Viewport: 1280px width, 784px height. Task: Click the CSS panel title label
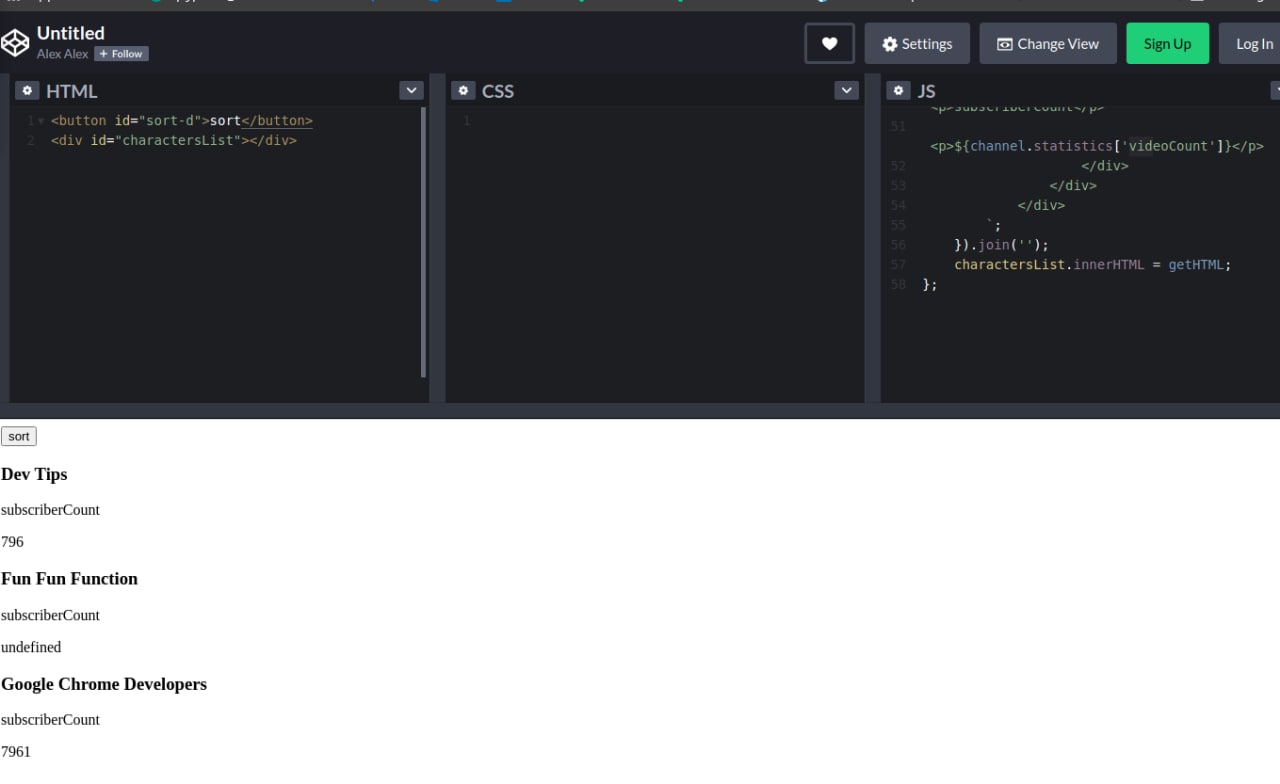click(497, 91)
